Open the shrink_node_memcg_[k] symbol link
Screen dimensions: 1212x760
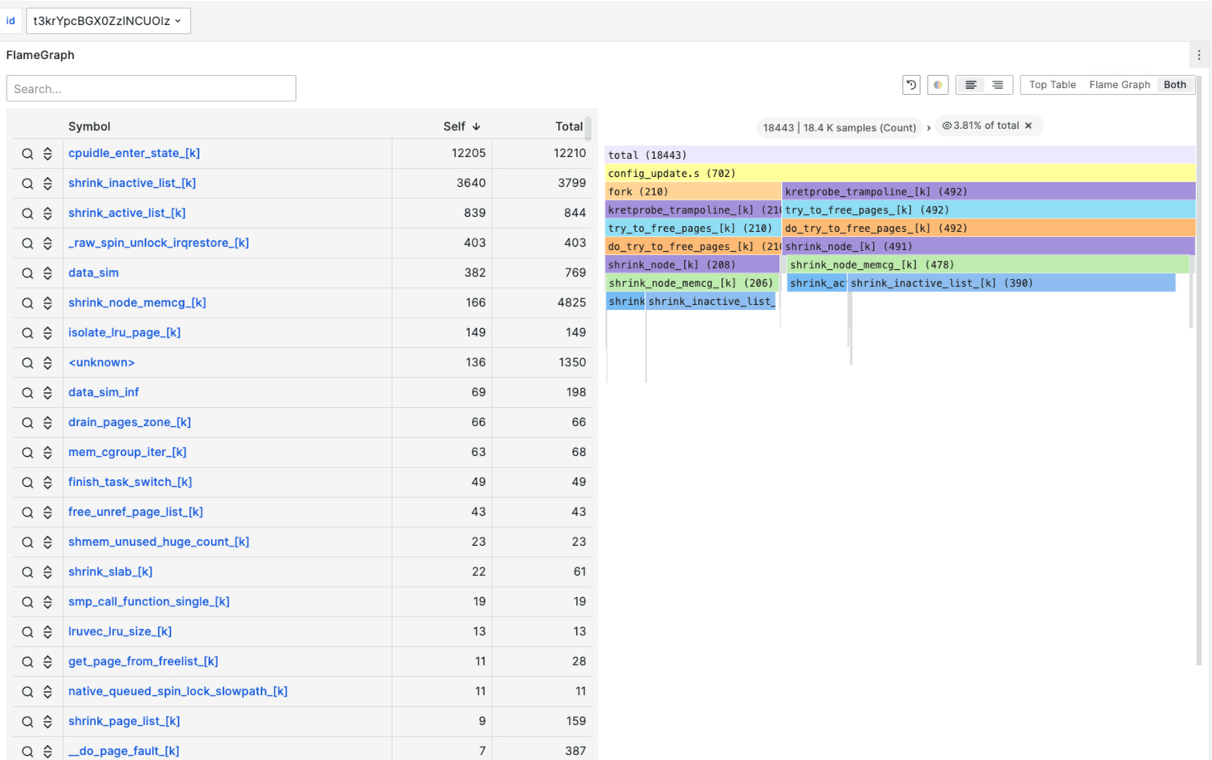pyautogui.click(x=137, y=303)
